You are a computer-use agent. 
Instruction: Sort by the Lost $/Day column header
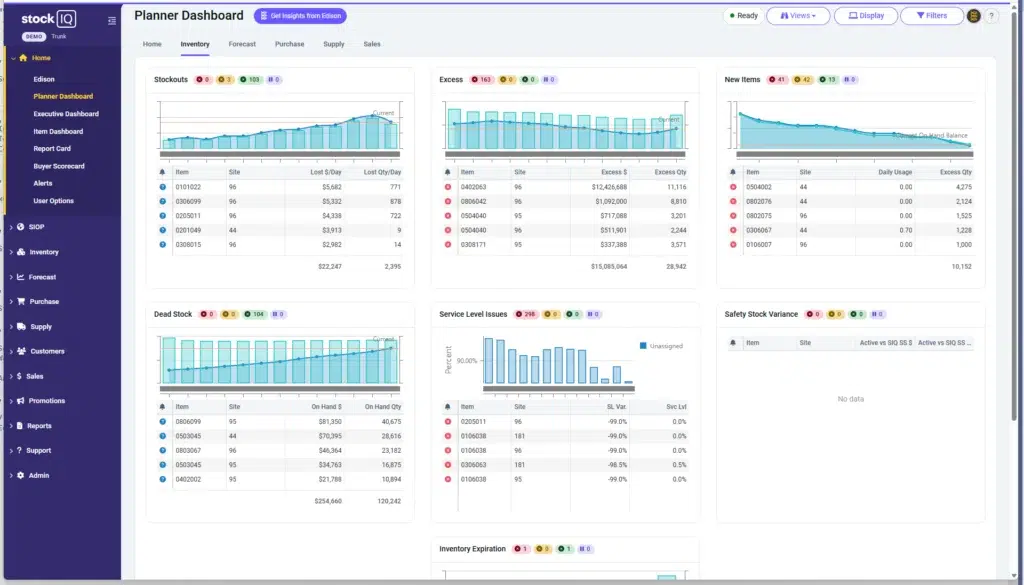click(x=325, y=172)
